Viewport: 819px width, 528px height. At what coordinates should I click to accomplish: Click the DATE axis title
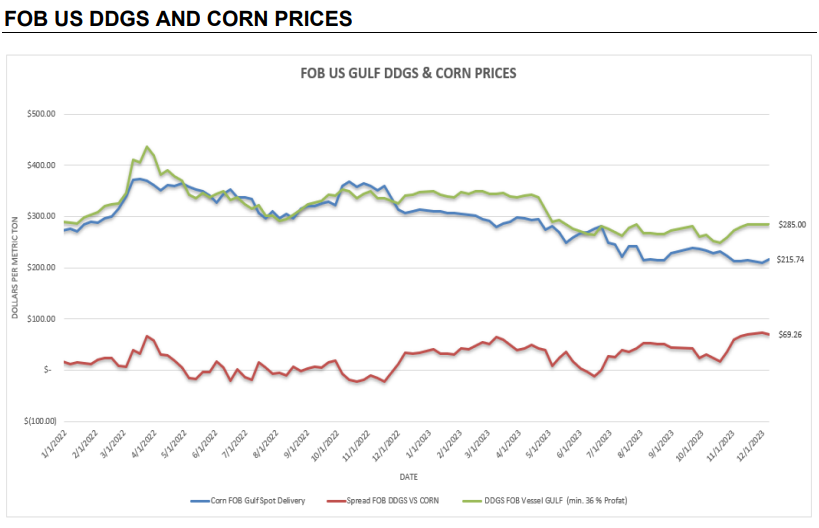pyautogui.click(x=408, y=477)
